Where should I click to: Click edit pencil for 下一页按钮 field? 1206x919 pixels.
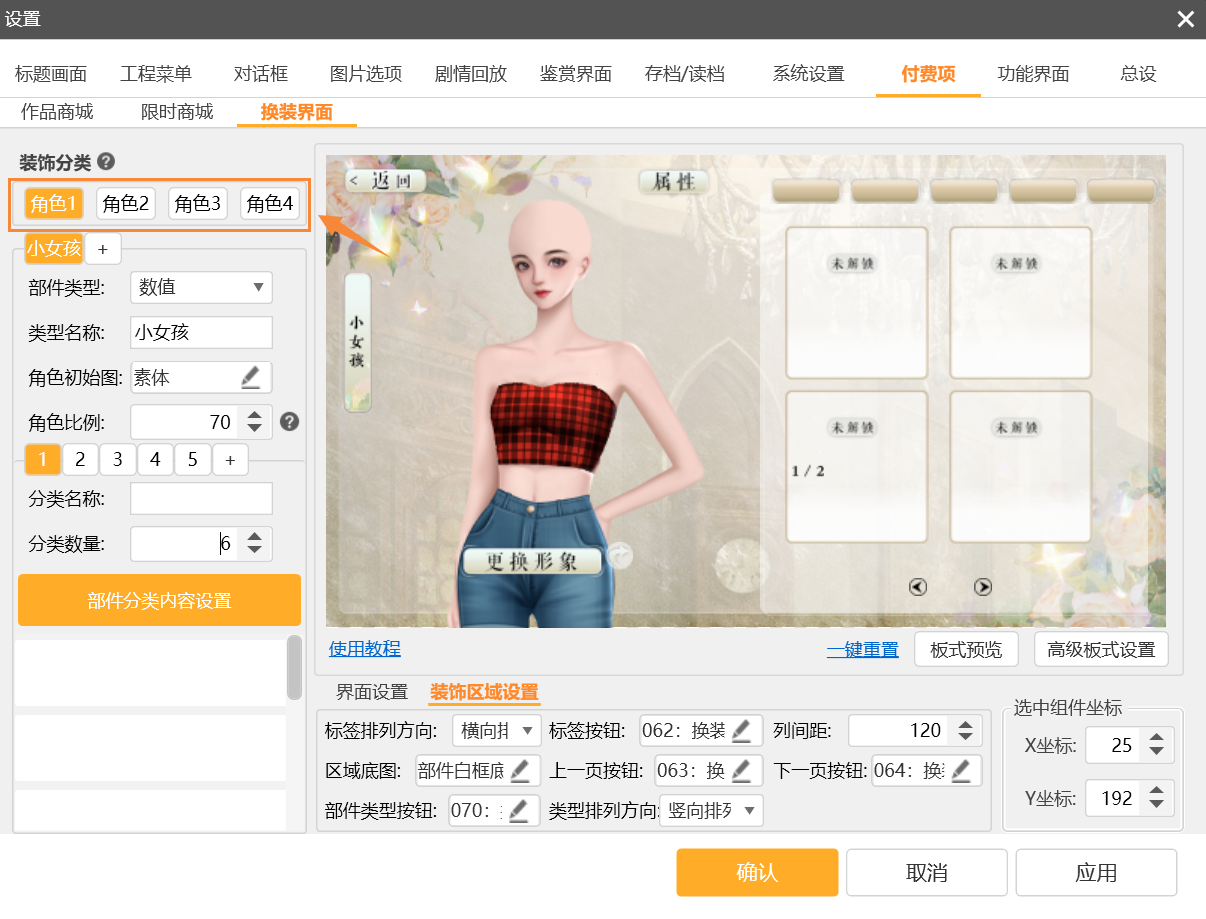[961, 770]
